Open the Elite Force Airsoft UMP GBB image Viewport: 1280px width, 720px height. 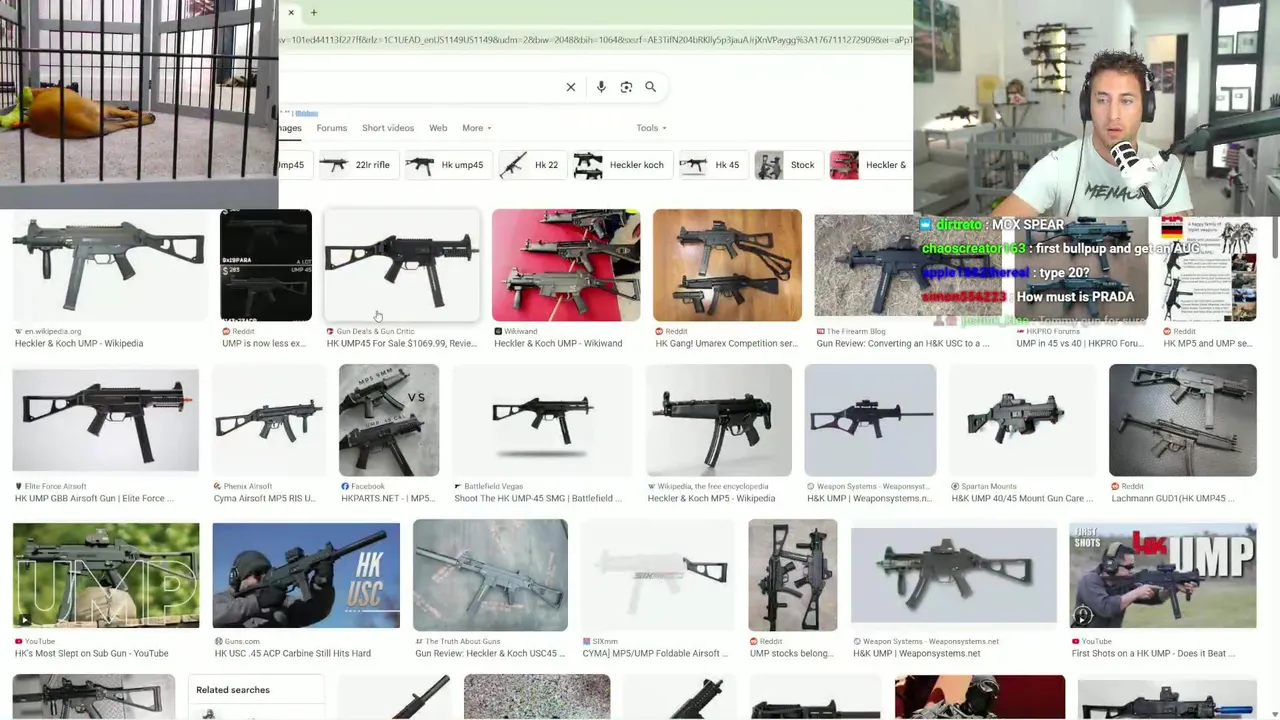click(106, 420)
